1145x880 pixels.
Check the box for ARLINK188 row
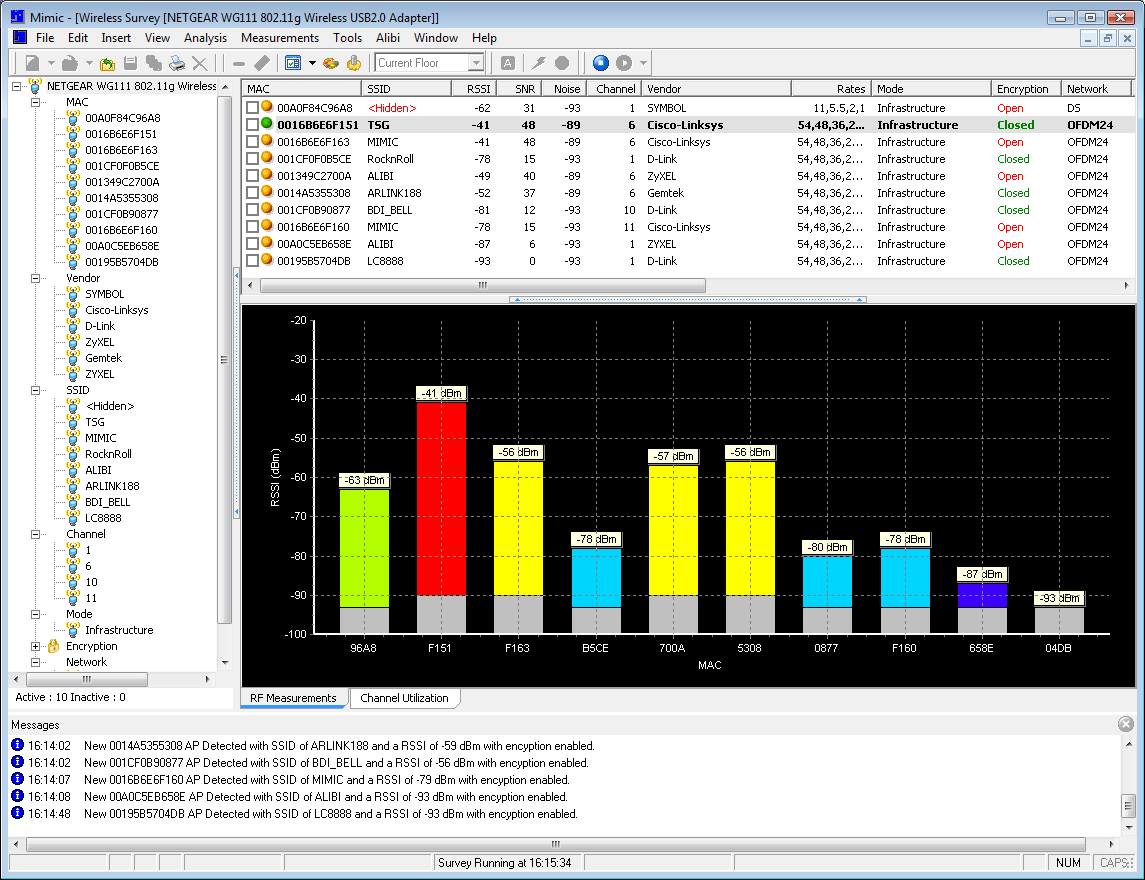pyautogui.click(x=252, y=193)
